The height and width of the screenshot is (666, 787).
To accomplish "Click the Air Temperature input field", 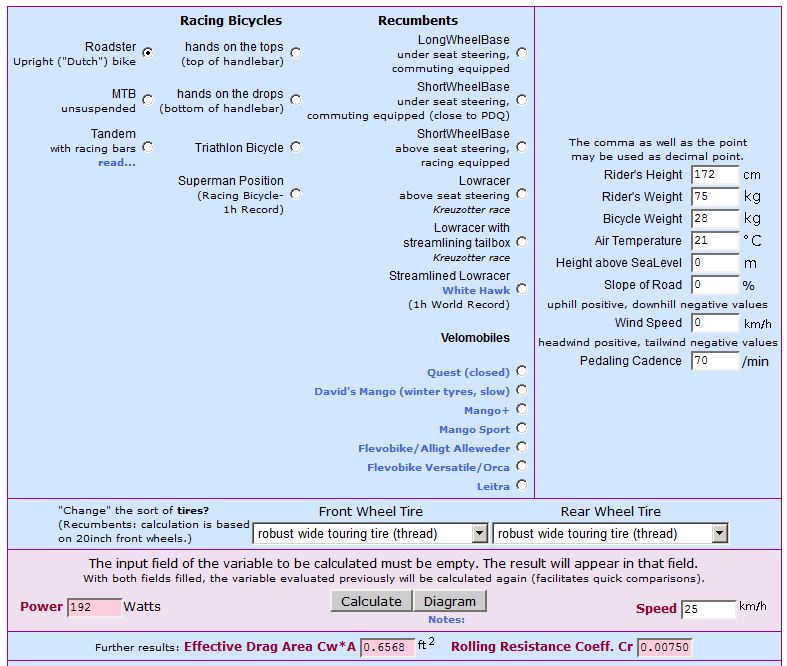I will [715, 241].
